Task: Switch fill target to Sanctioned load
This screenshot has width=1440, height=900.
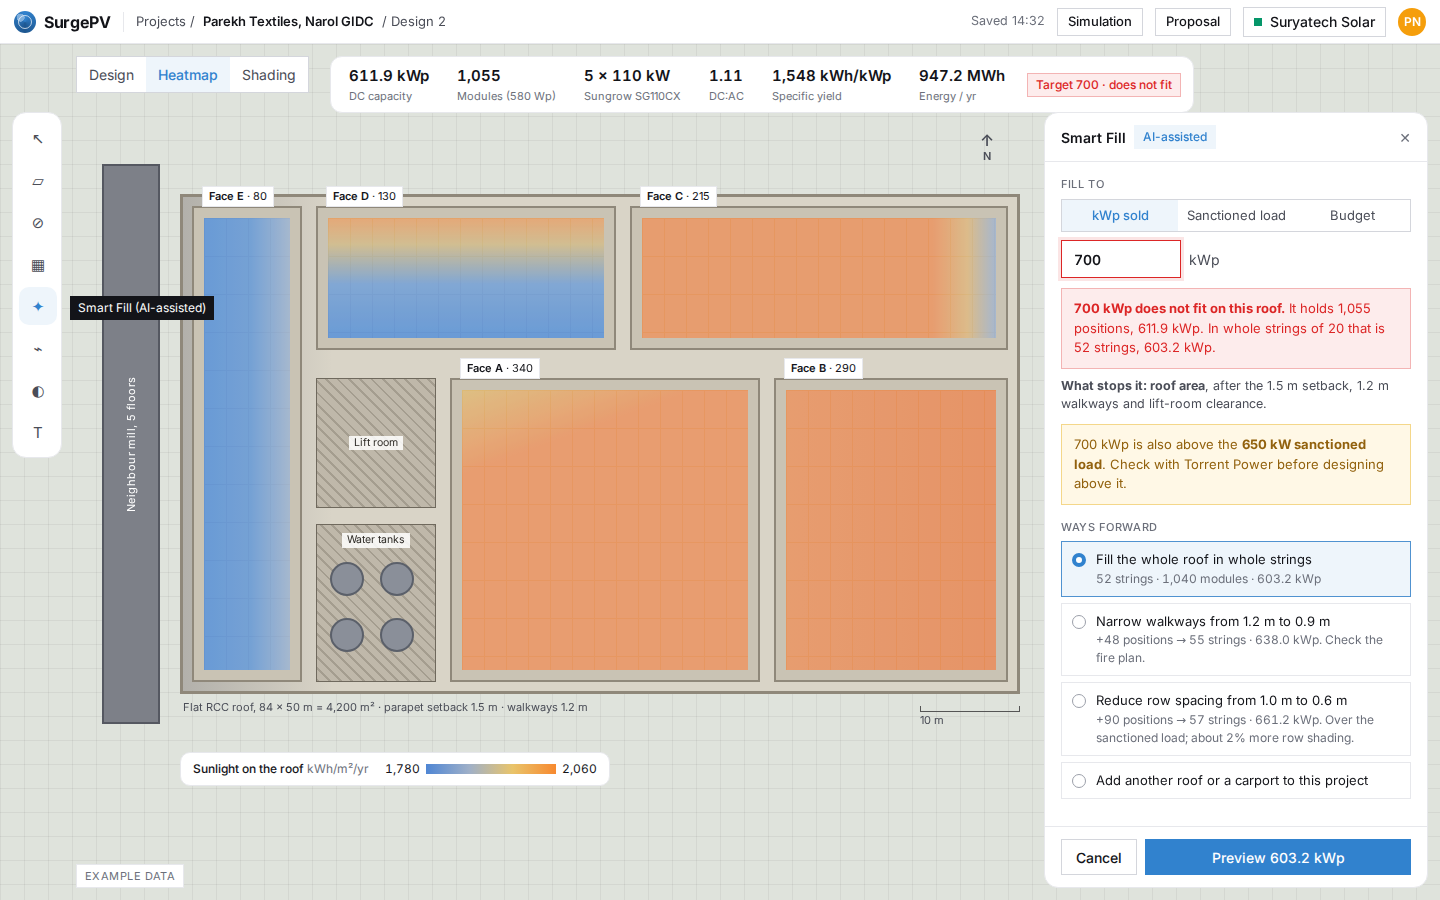Action: click(x=1236, y=215)
